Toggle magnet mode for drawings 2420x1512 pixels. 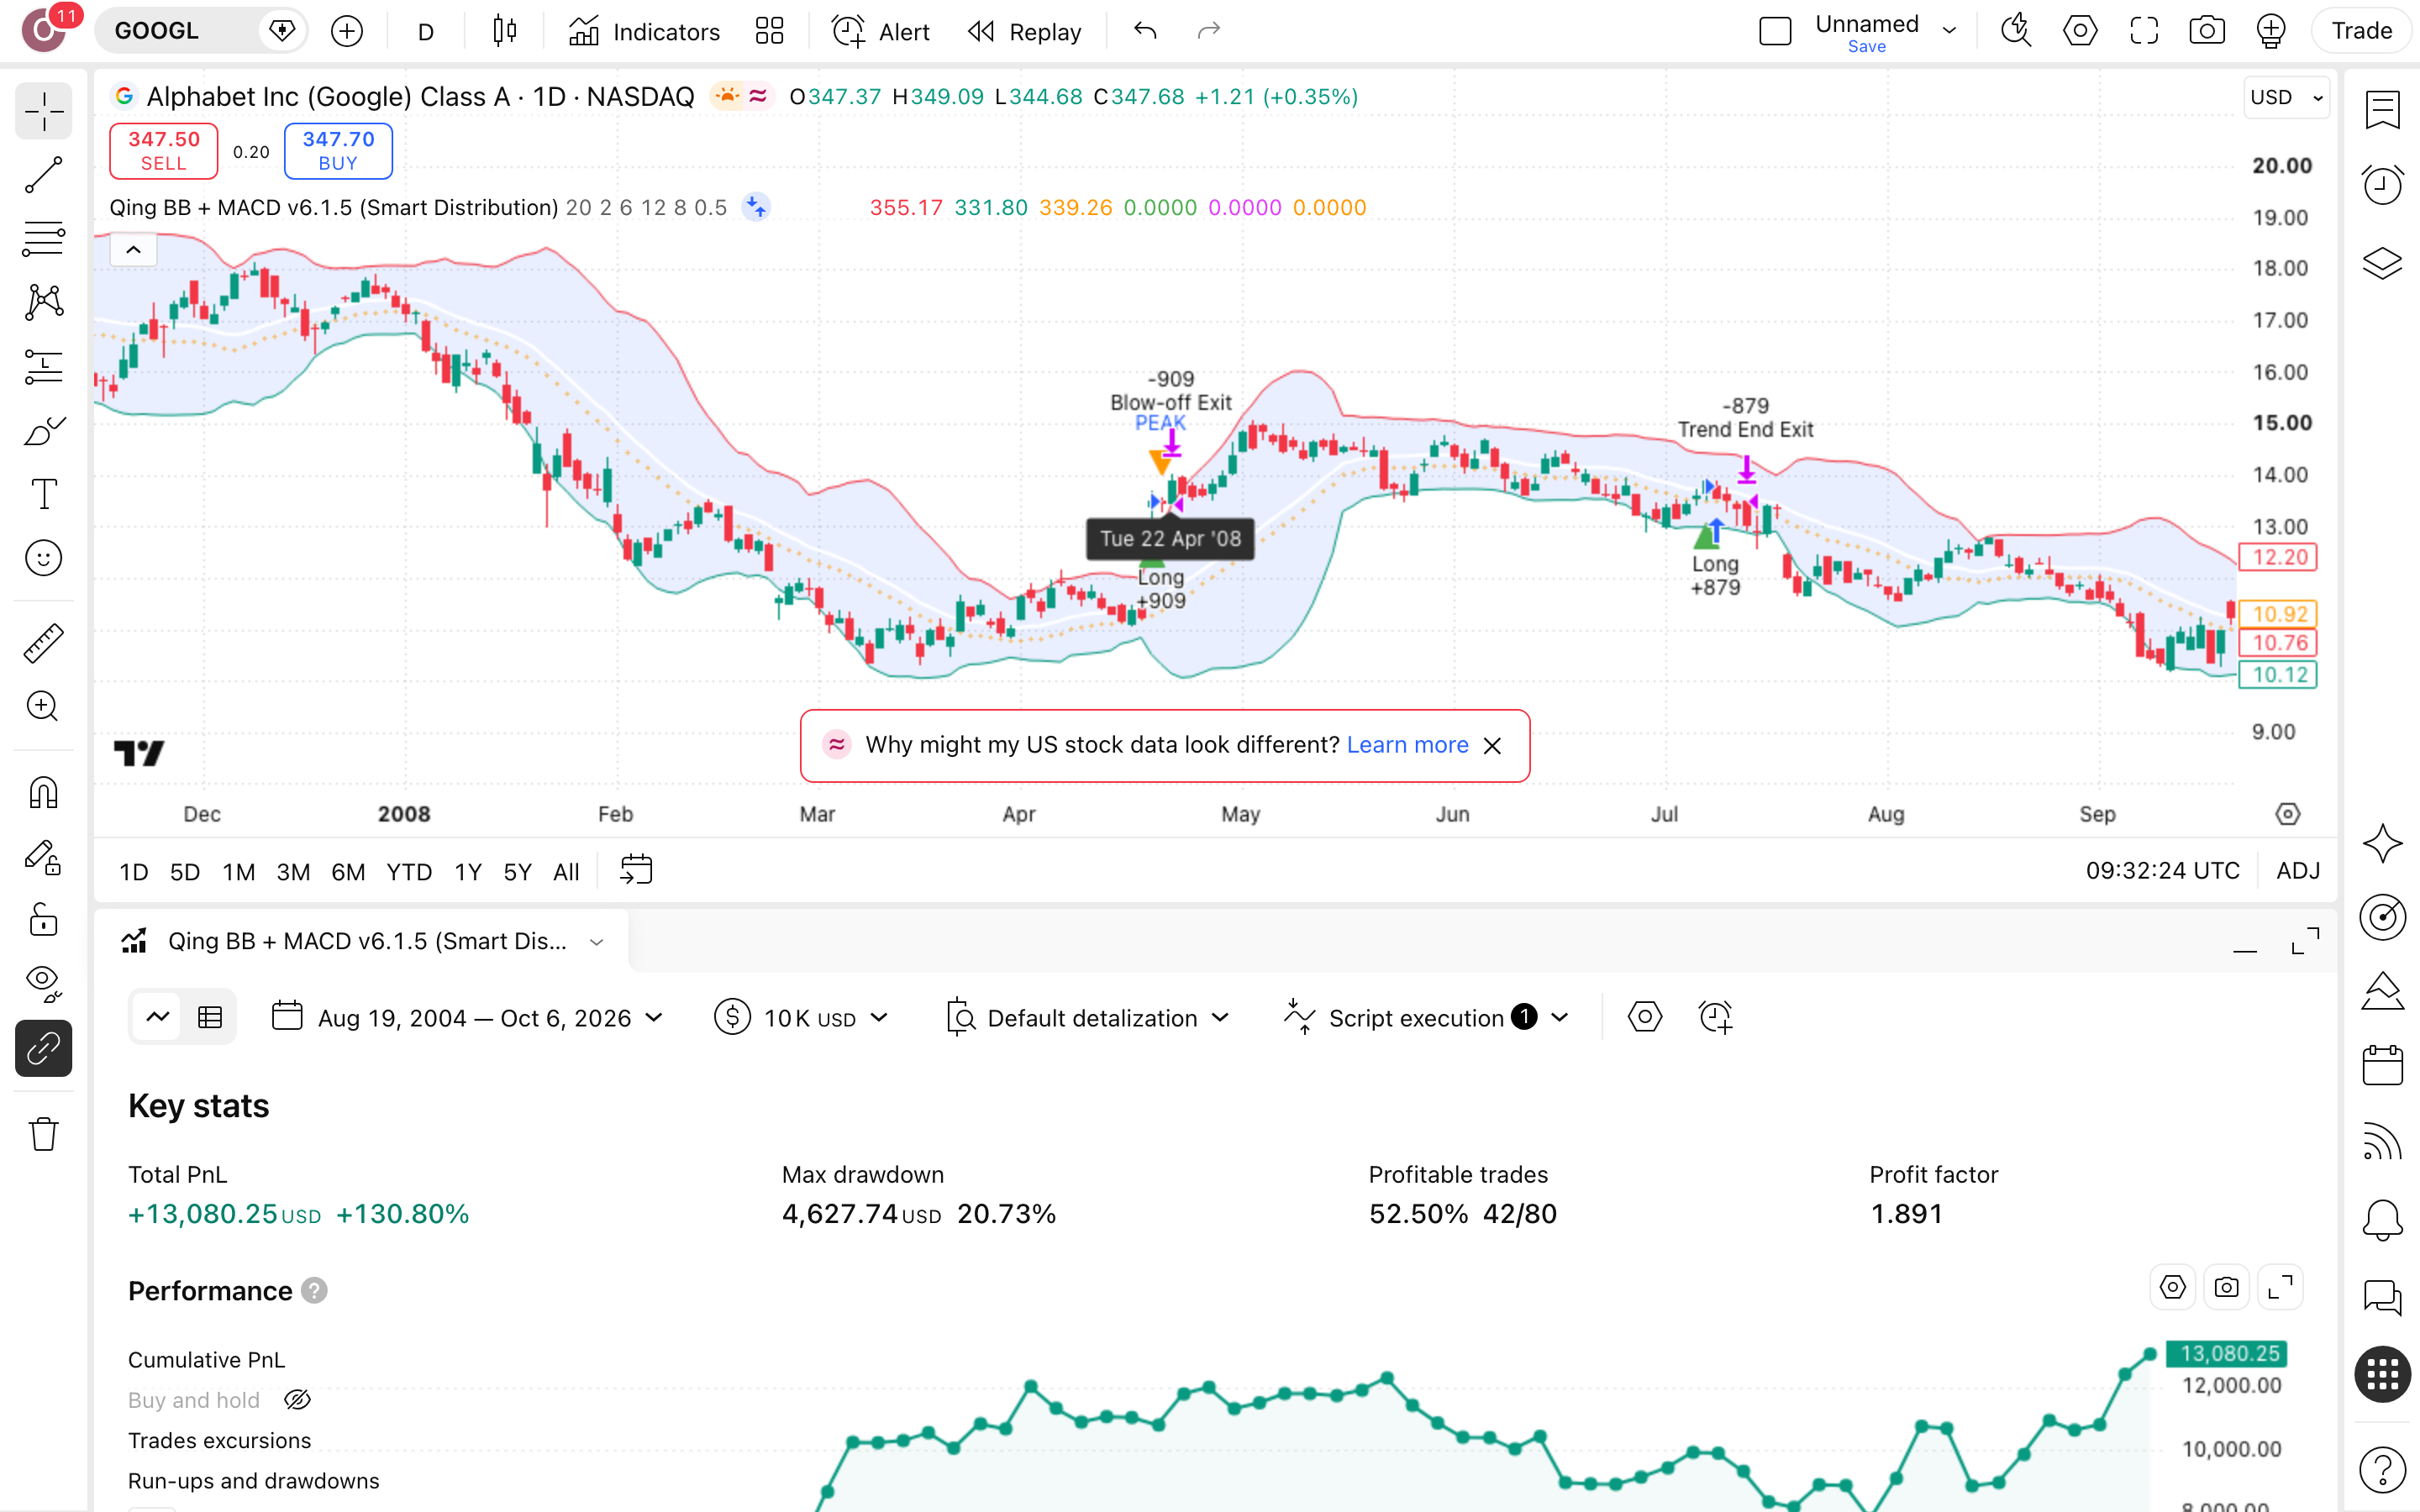pos(43,793)
